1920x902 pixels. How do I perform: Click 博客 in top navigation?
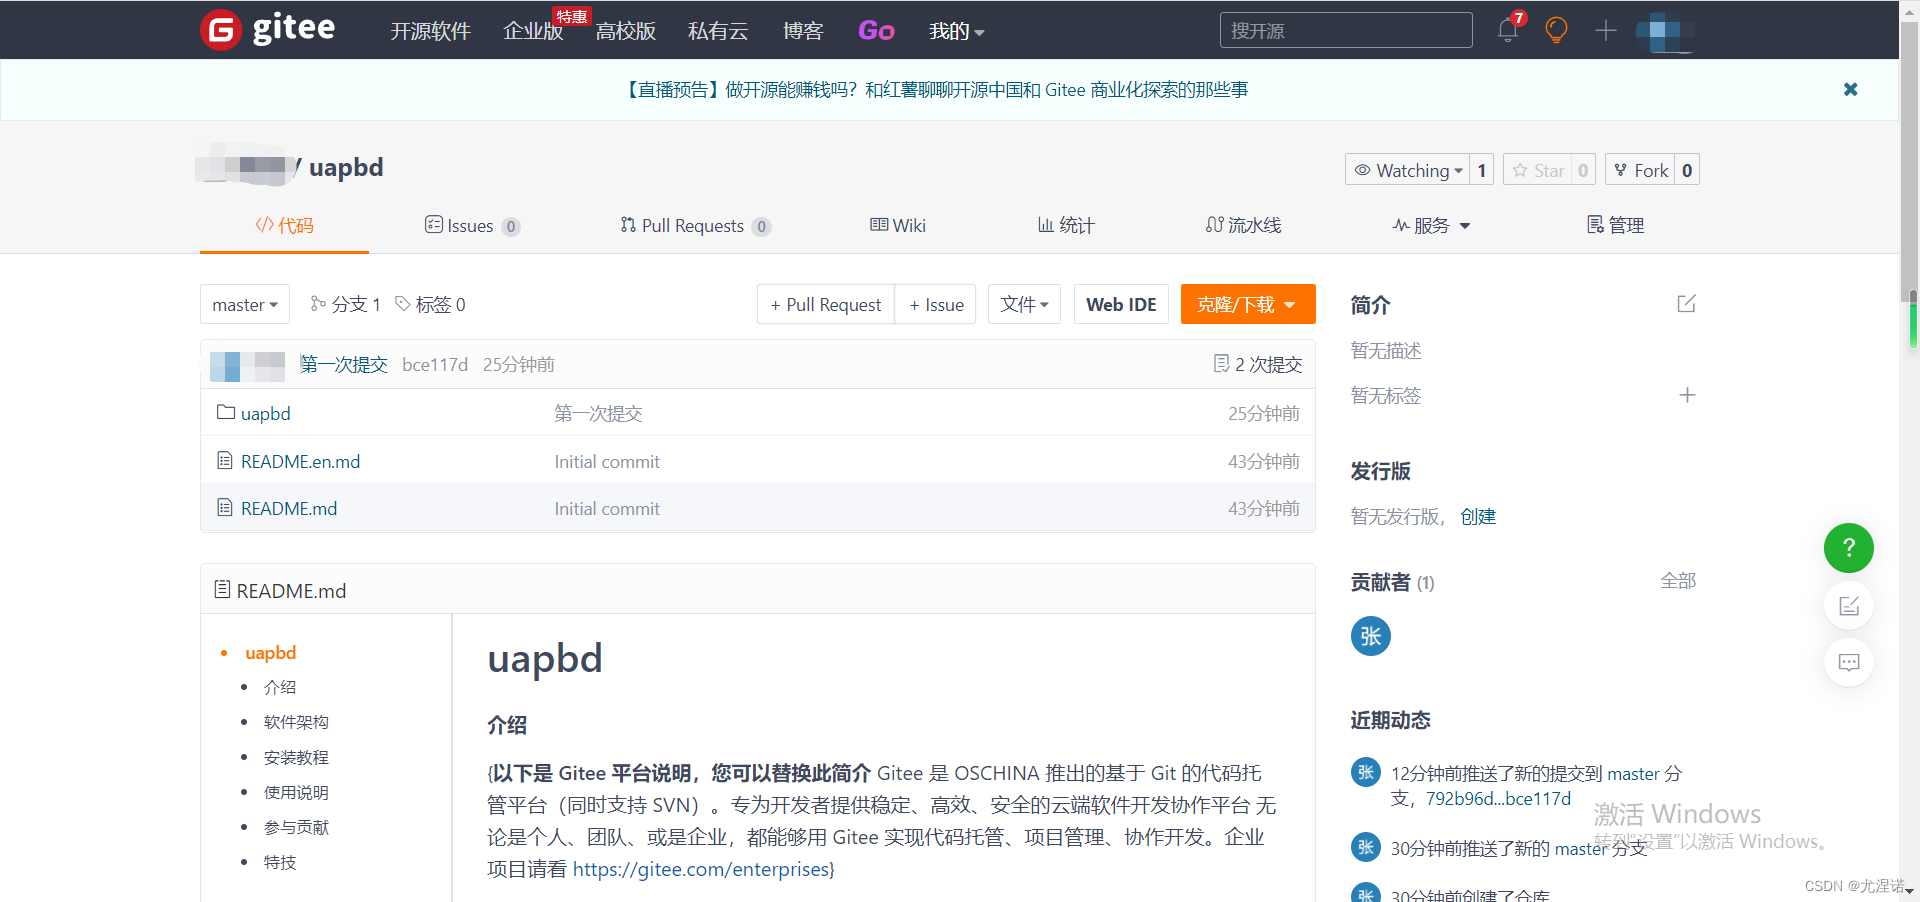803,31
